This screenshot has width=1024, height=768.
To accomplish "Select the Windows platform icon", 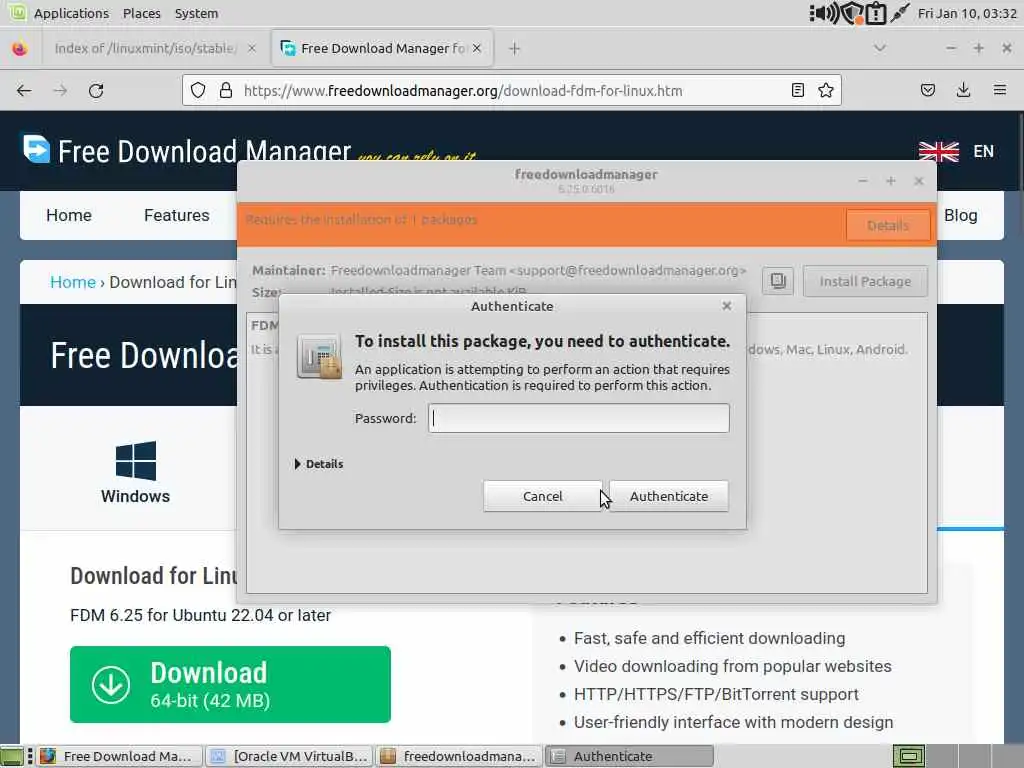I will coord(136,460).
